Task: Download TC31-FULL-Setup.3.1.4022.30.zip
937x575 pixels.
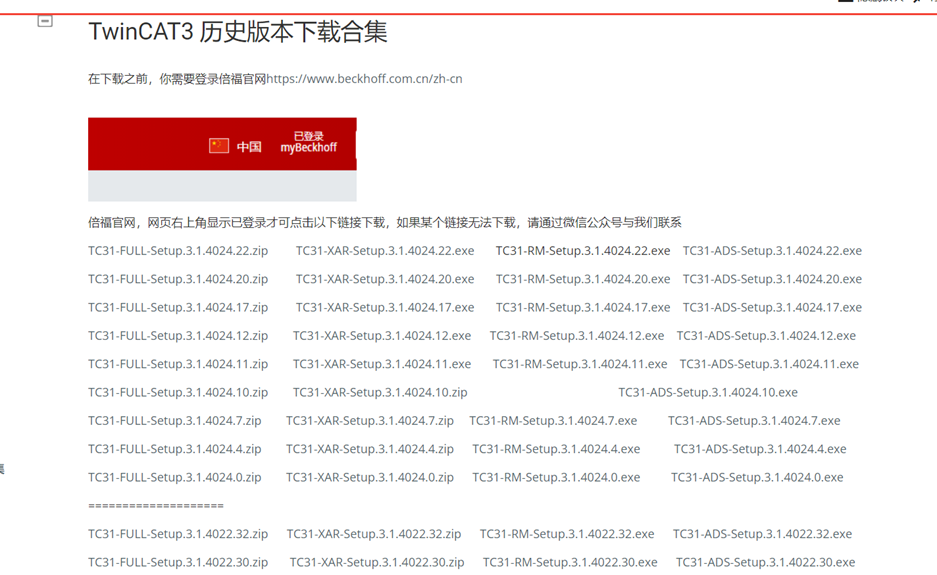Action: [x=178, y=562]
